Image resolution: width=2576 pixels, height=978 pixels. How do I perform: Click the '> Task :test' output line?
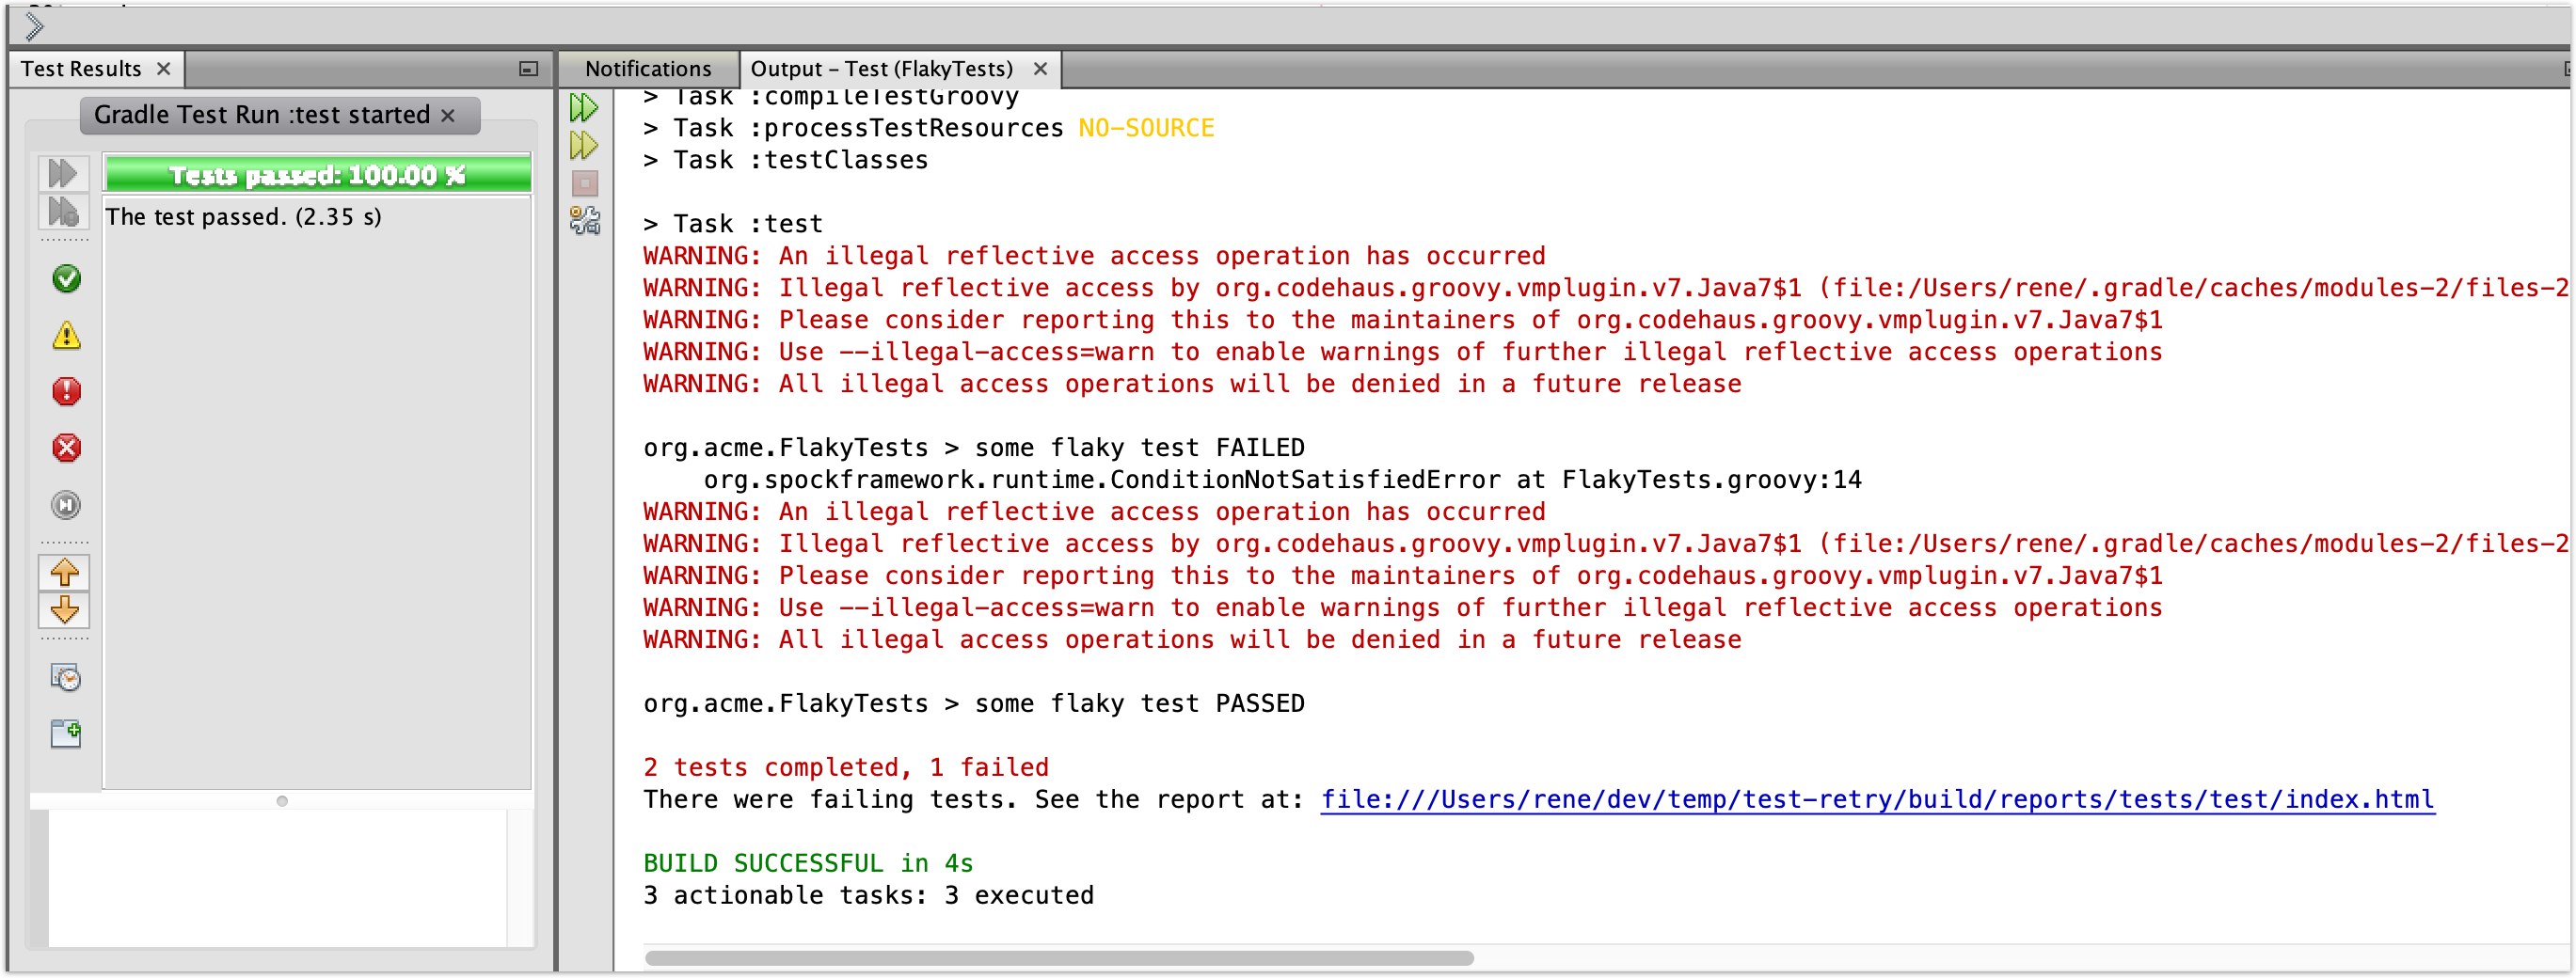pos(733,224)
